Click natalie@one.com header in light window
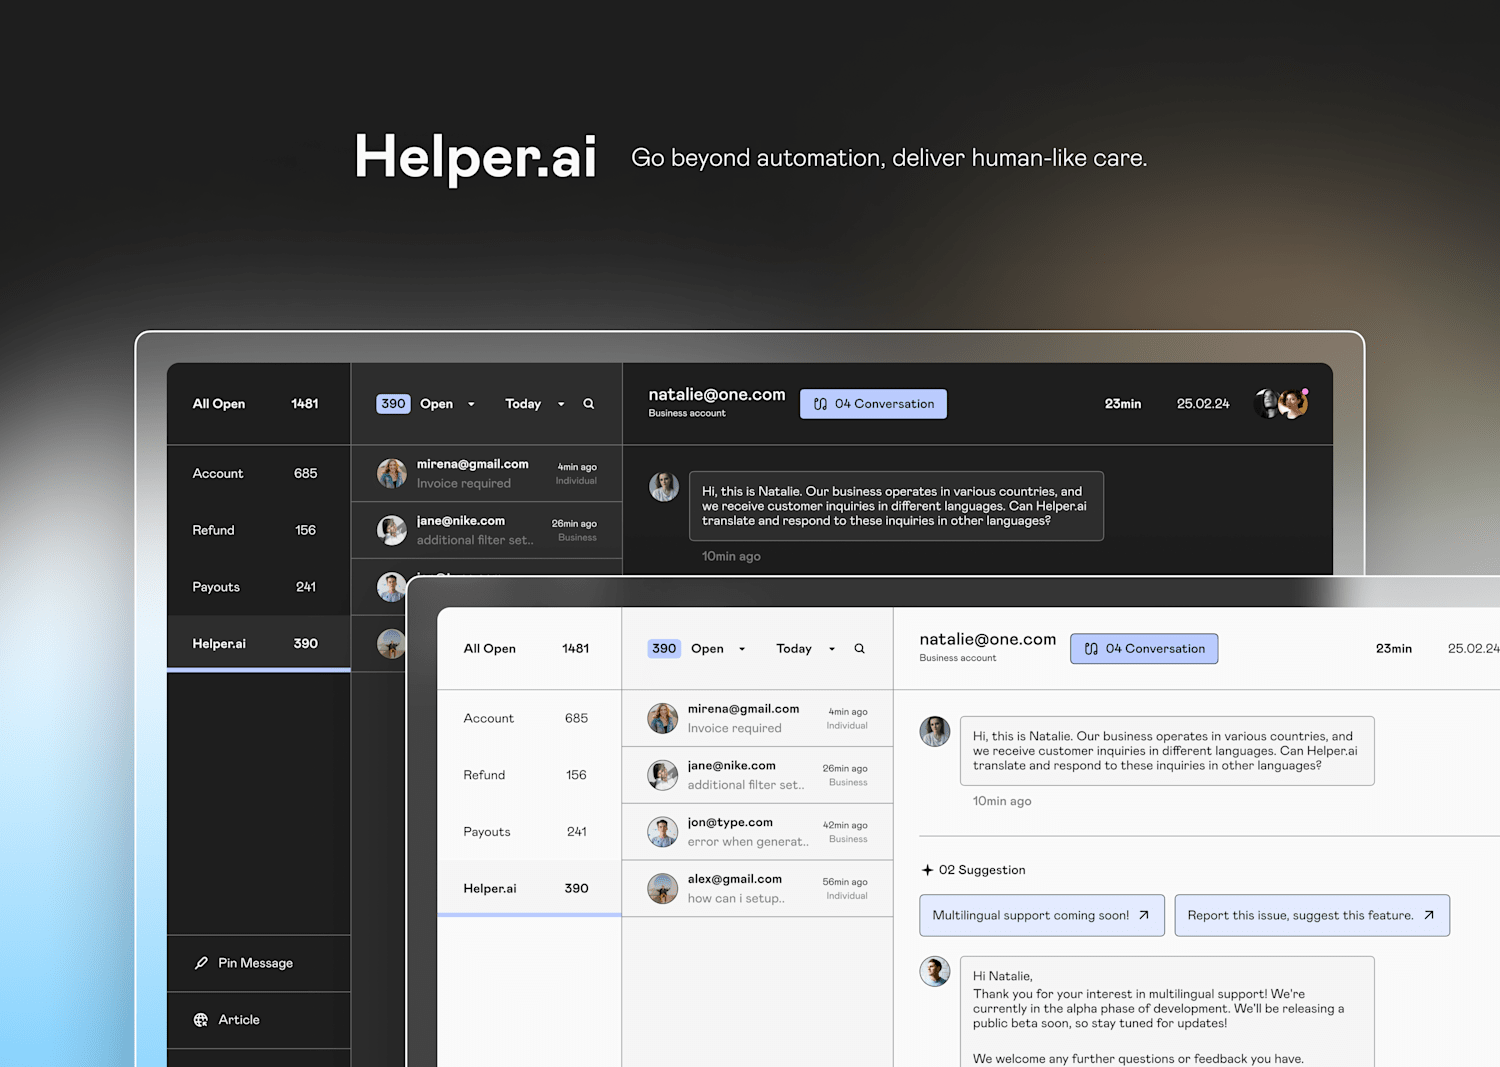 tap(987, 640)
